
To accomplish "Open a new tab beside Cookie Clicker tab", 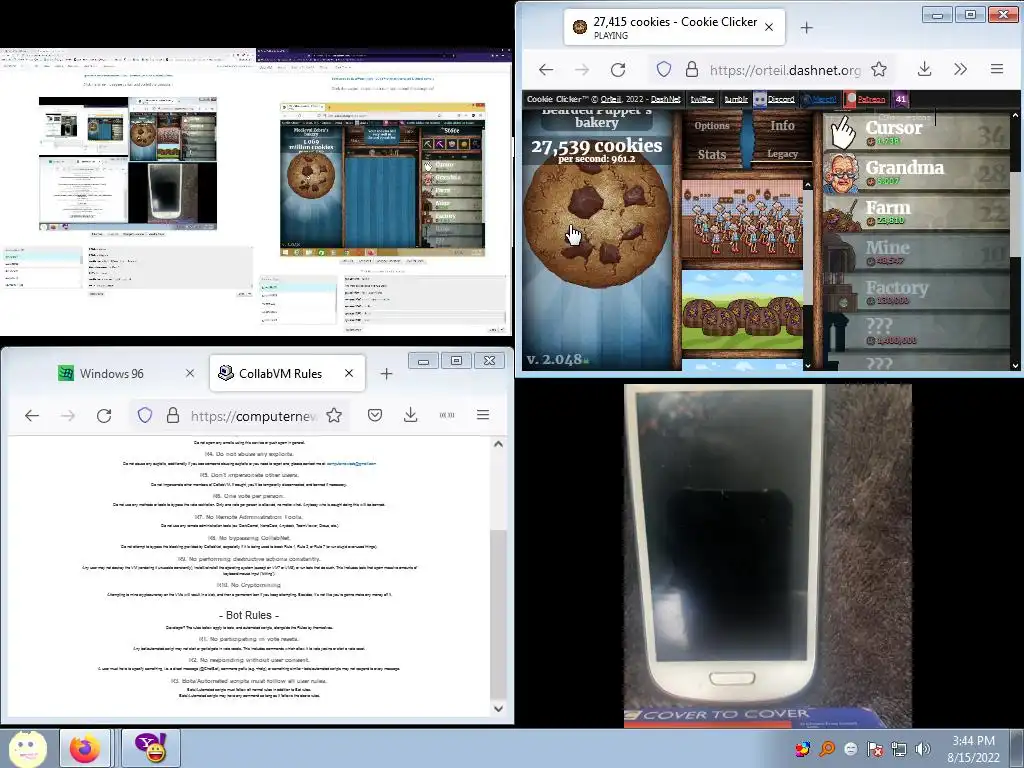I will pos(807,27).
